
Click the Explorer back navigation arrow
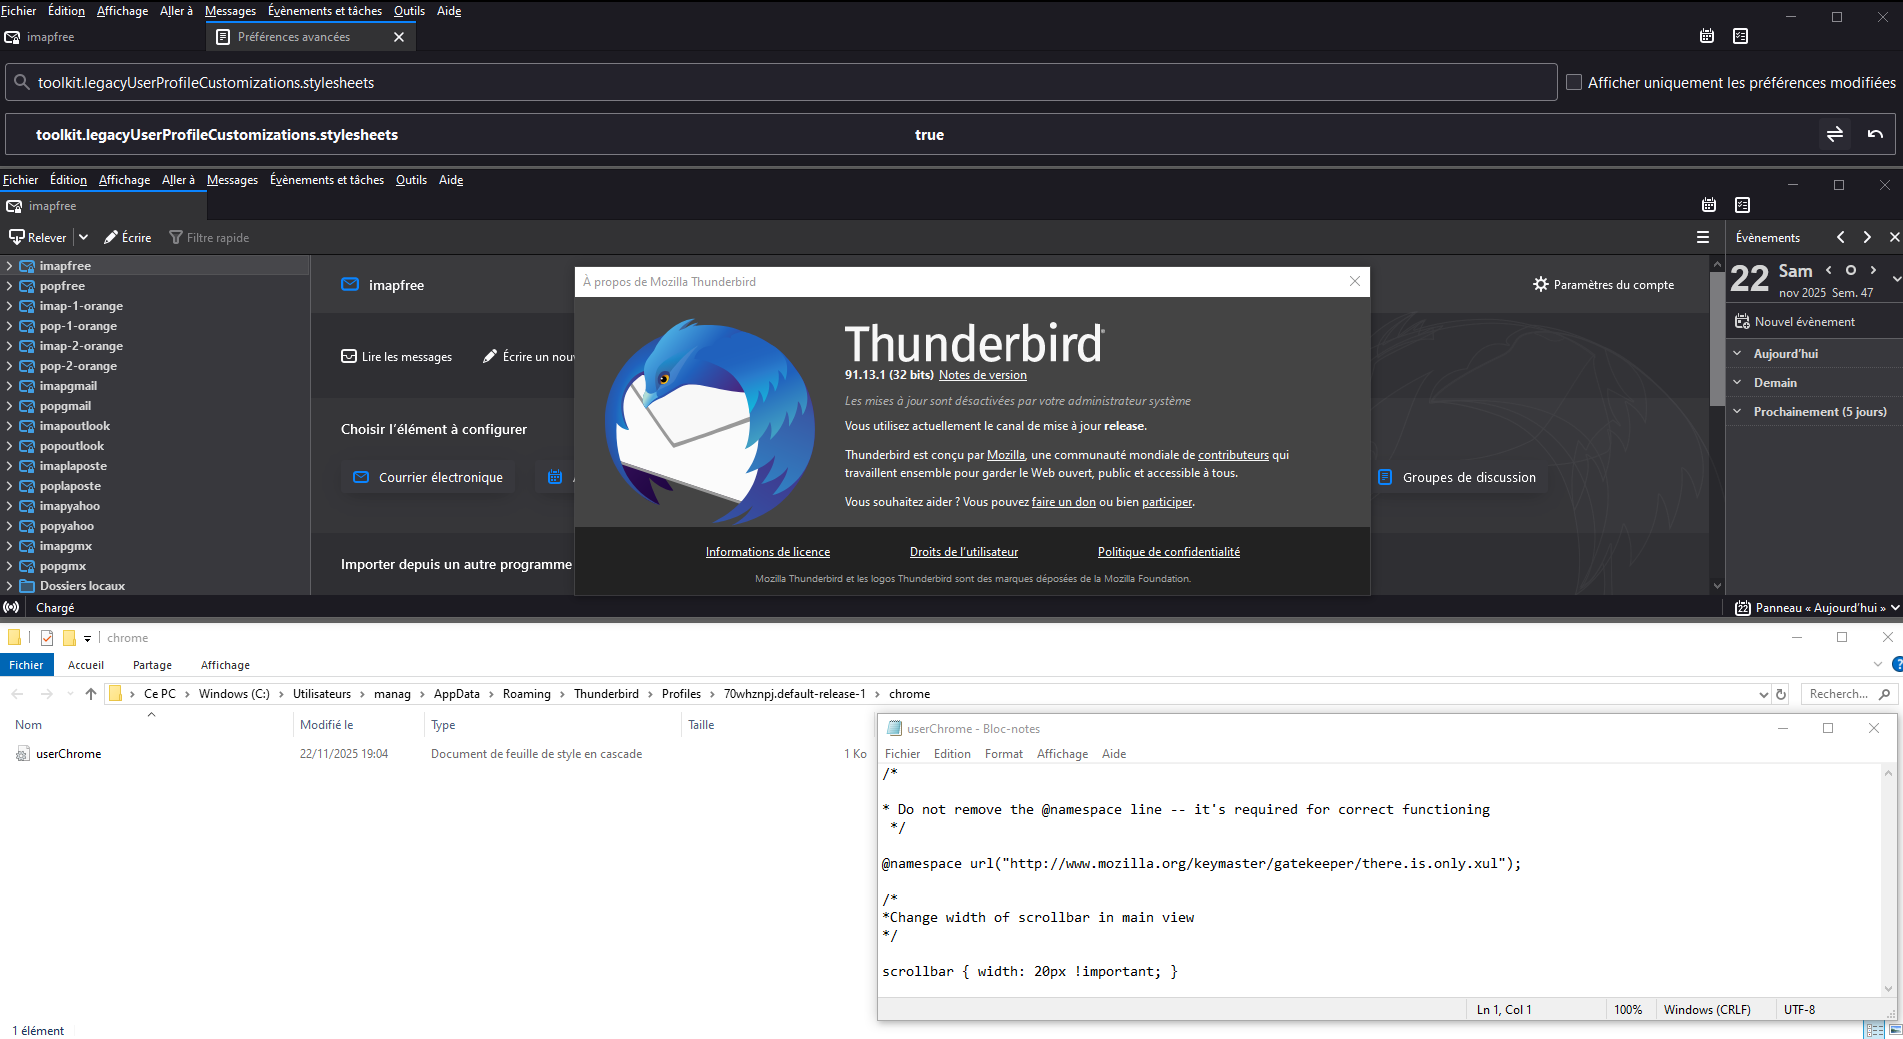[x=17, y=694]
